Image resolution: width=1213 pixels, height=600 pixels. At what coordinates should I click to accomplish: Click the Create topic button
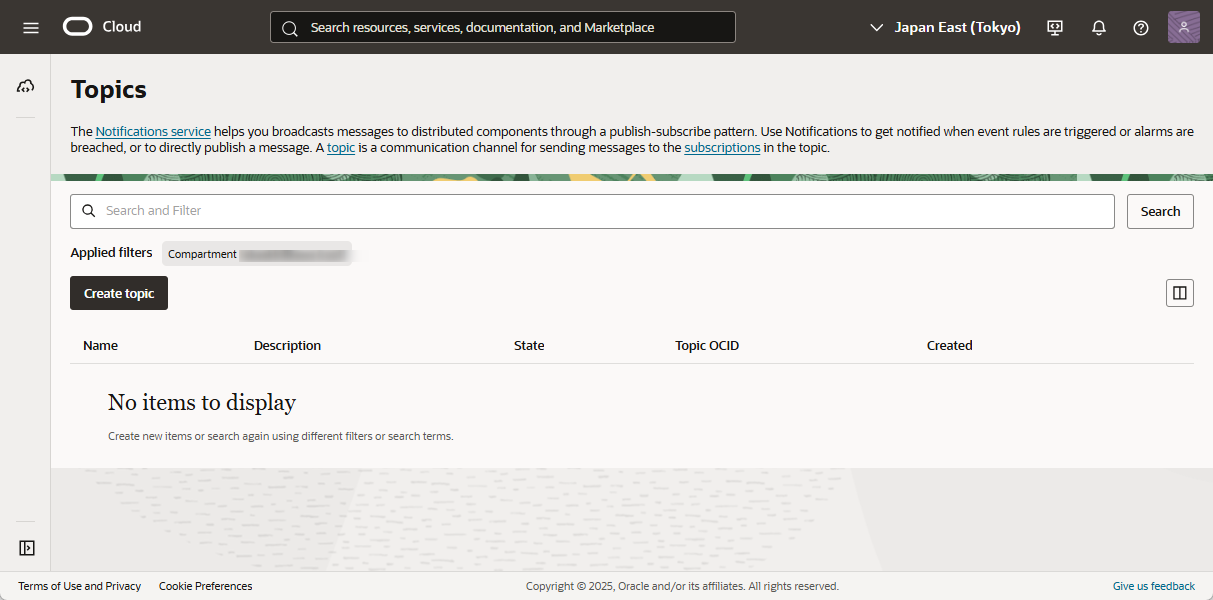119,293
